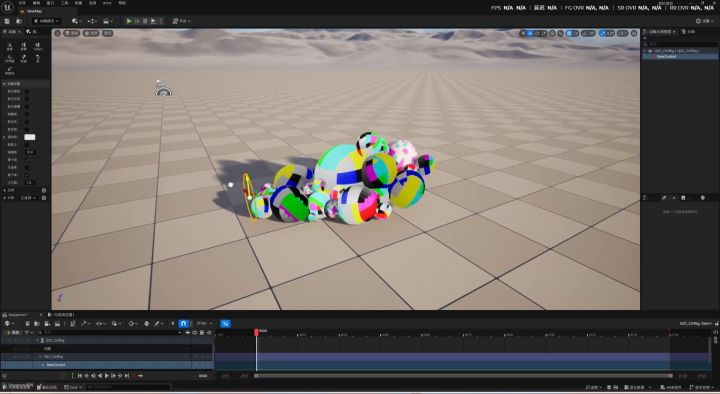Open the viewport camera speed button

coord(623,33)
